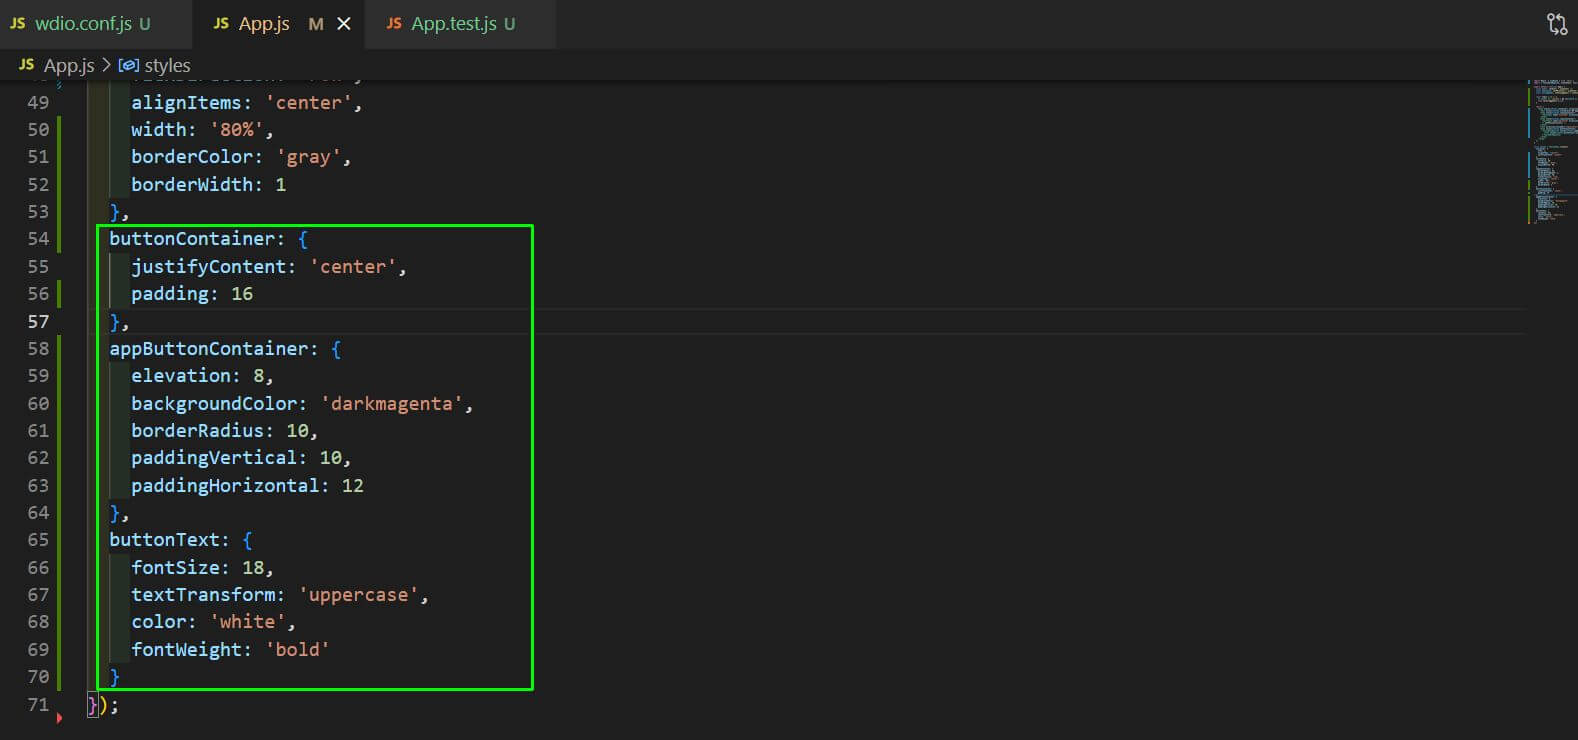Open the App.test.js tab
The height and width of the screenshot is (740, 1578).
[454, 24]
